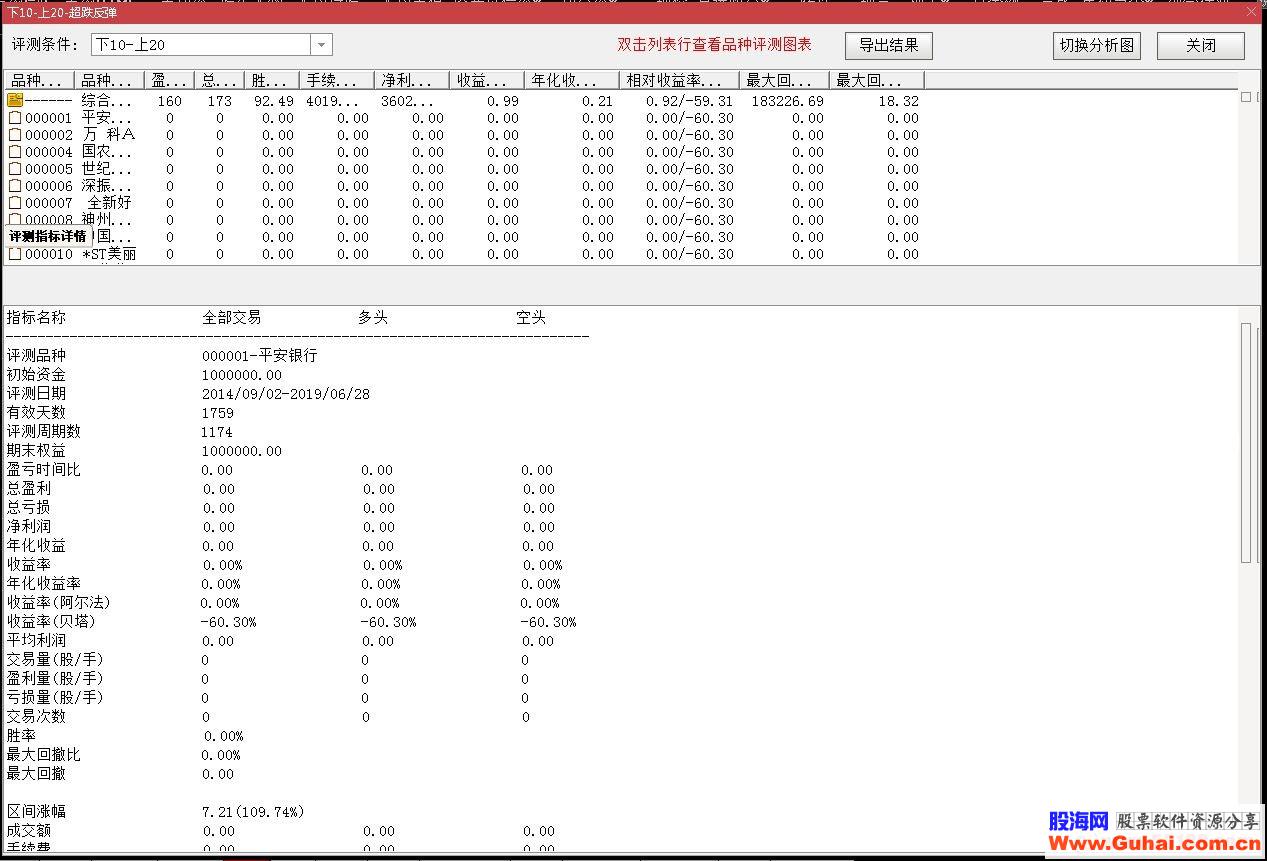
Task: Click the 切换分析图 button
Action: [x=1097, y=46]
